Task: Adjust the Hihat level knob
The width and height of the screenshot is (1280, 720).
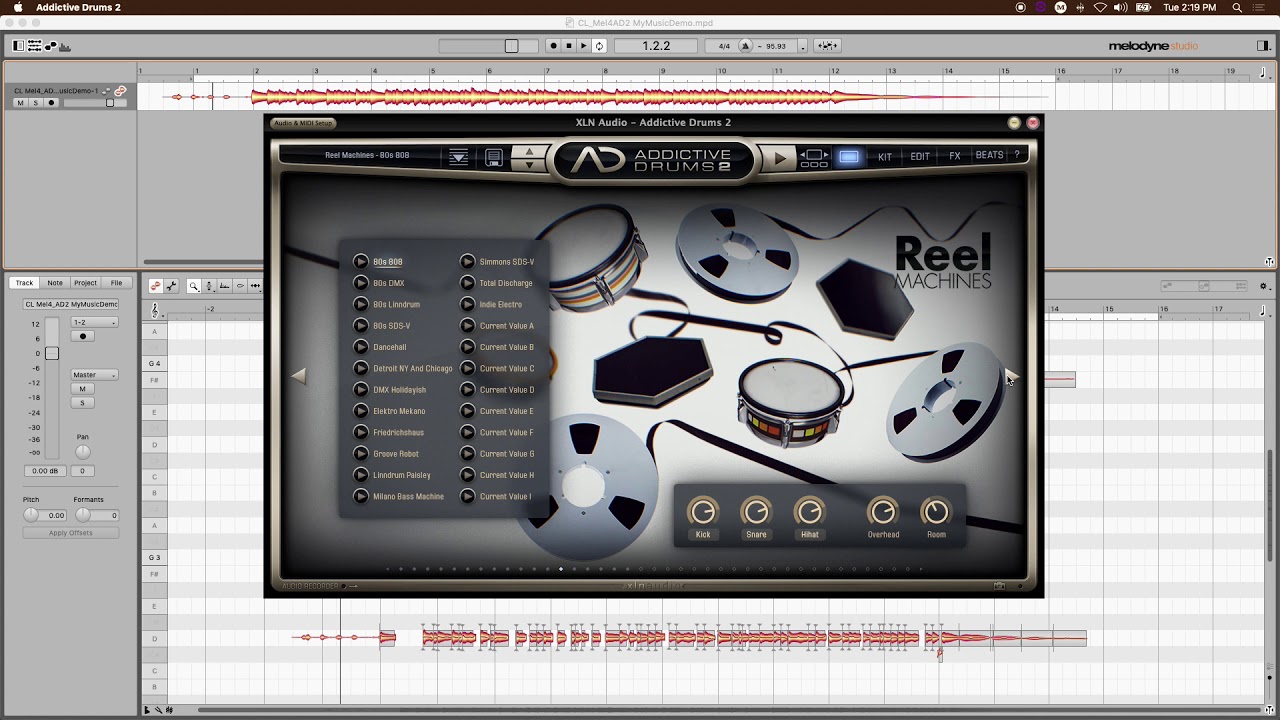Action: [x=809, y=512]
